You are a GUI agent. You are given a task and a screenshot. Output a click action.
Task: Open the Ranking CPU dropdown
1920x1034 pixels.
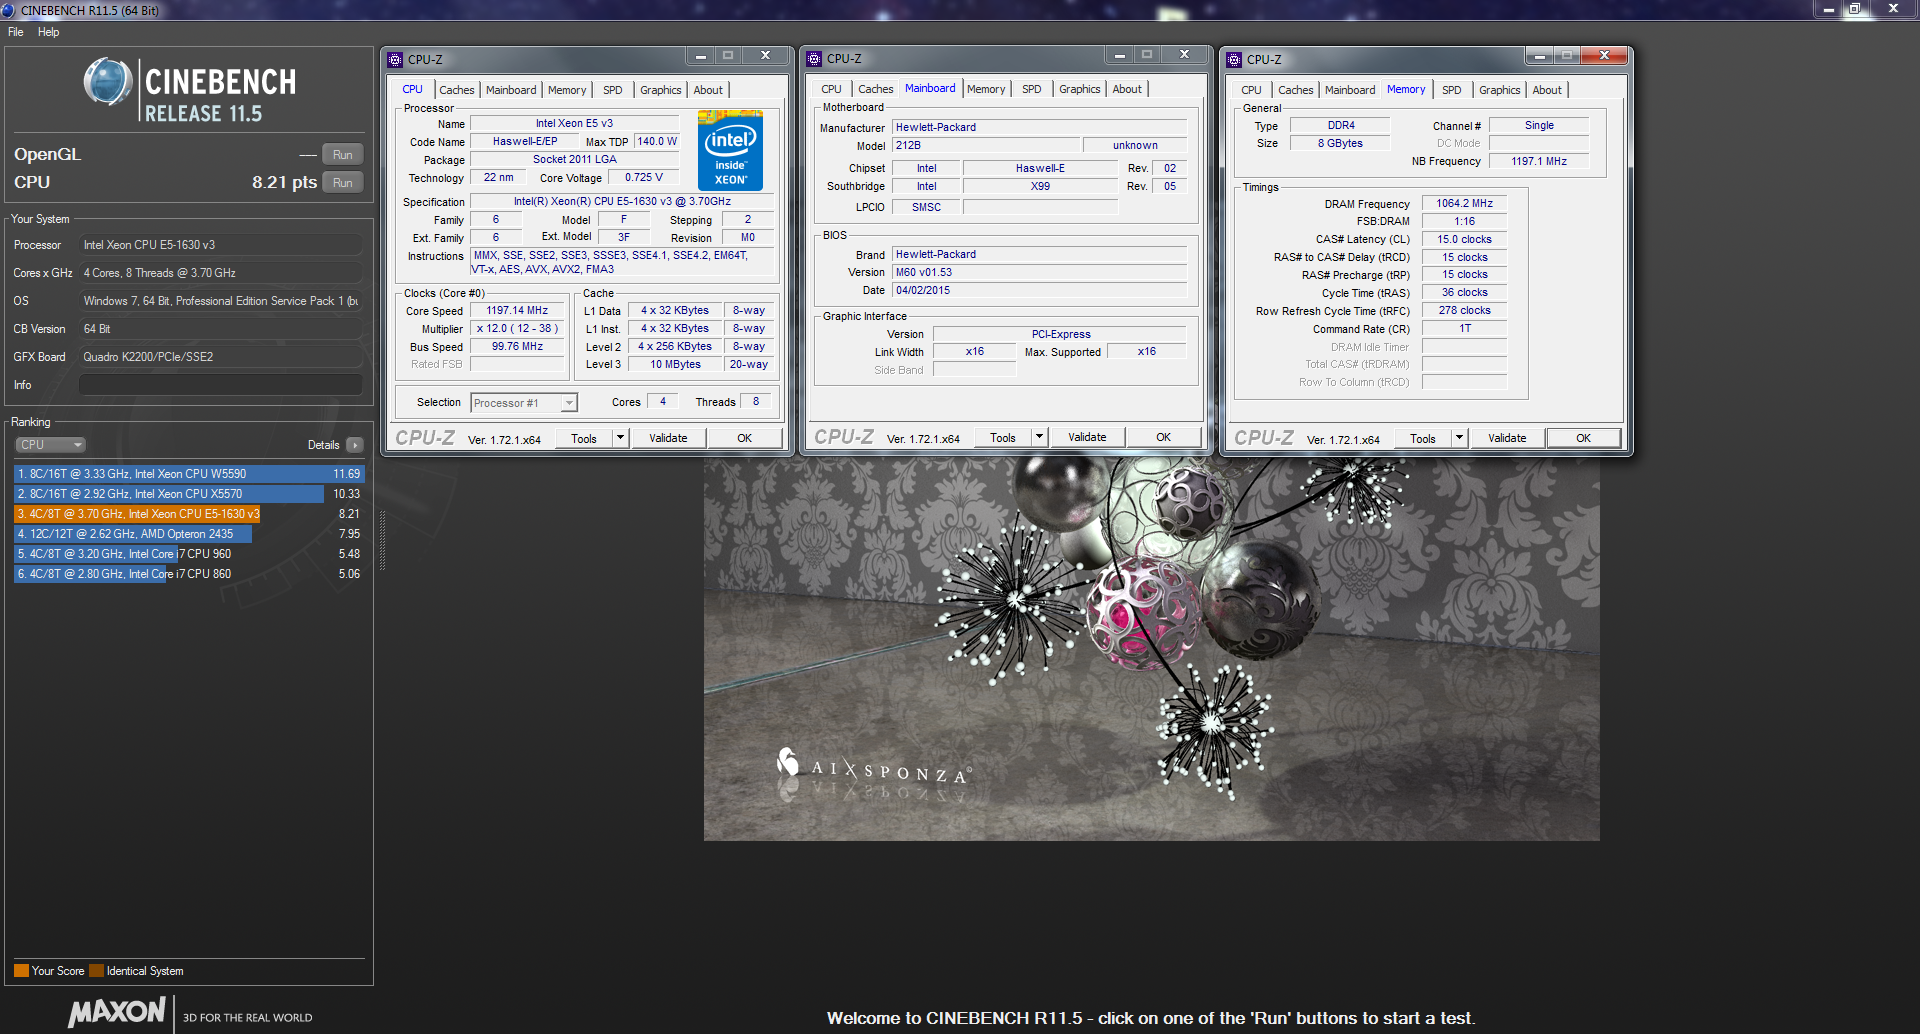50,445
